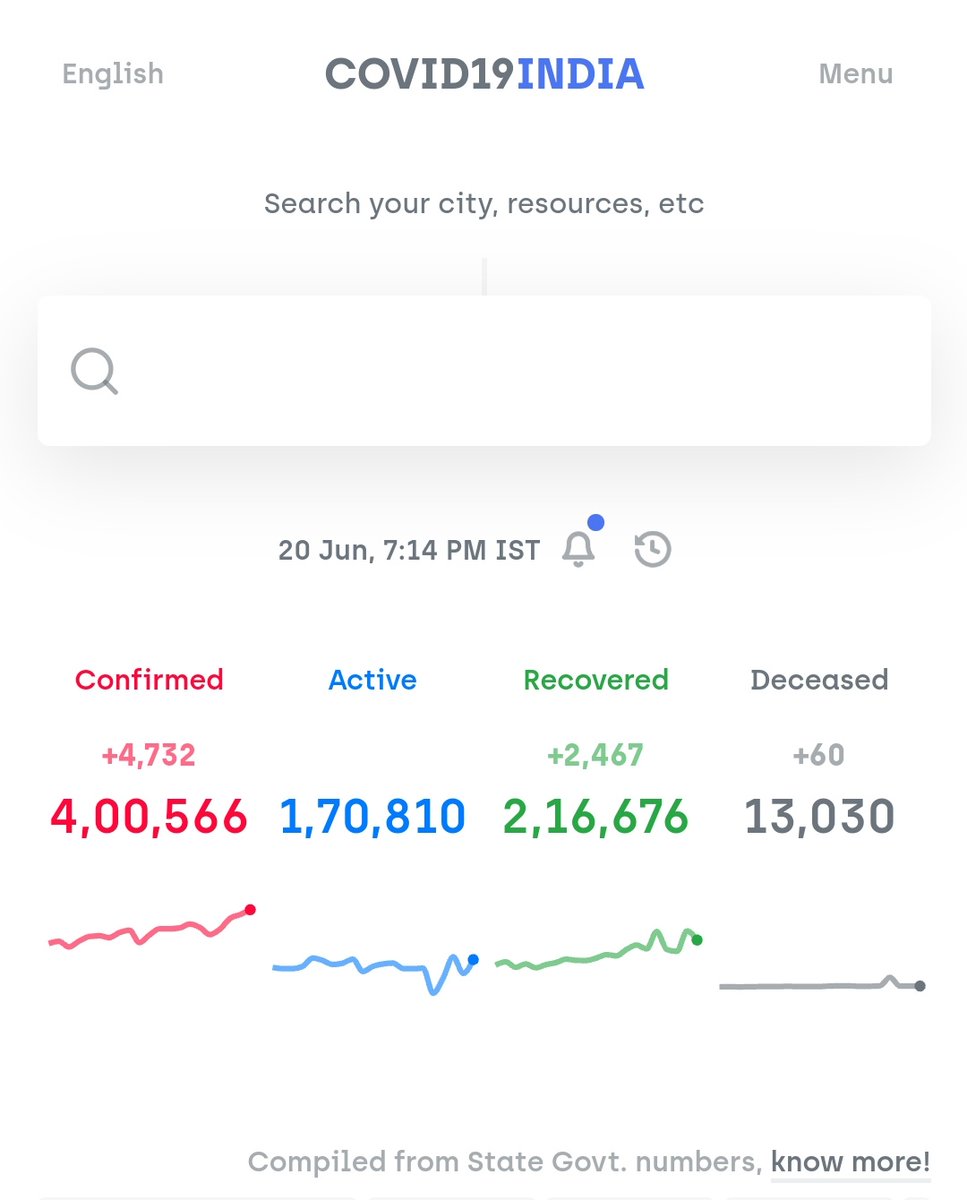Click the COVID19INDIA logo
The width and height of the screenshot is (967, 1200).
click(x=484, y=73)
